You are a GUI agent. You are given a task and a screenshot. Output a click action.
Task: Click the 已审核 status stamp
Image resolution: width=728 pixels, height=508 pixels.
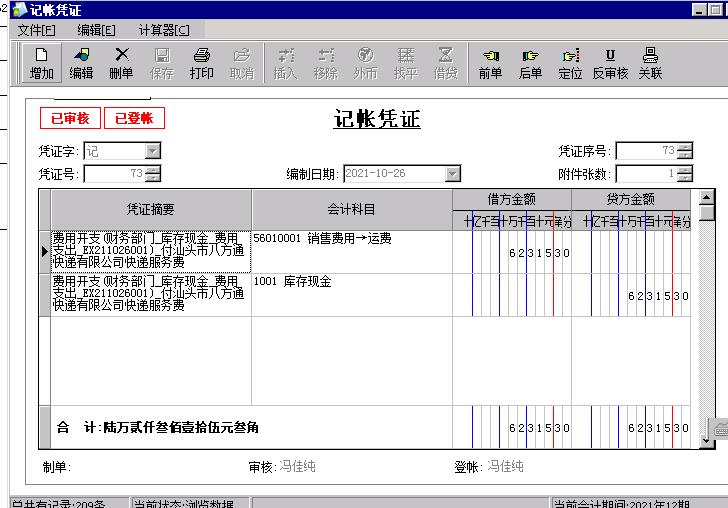pos(70,118)
